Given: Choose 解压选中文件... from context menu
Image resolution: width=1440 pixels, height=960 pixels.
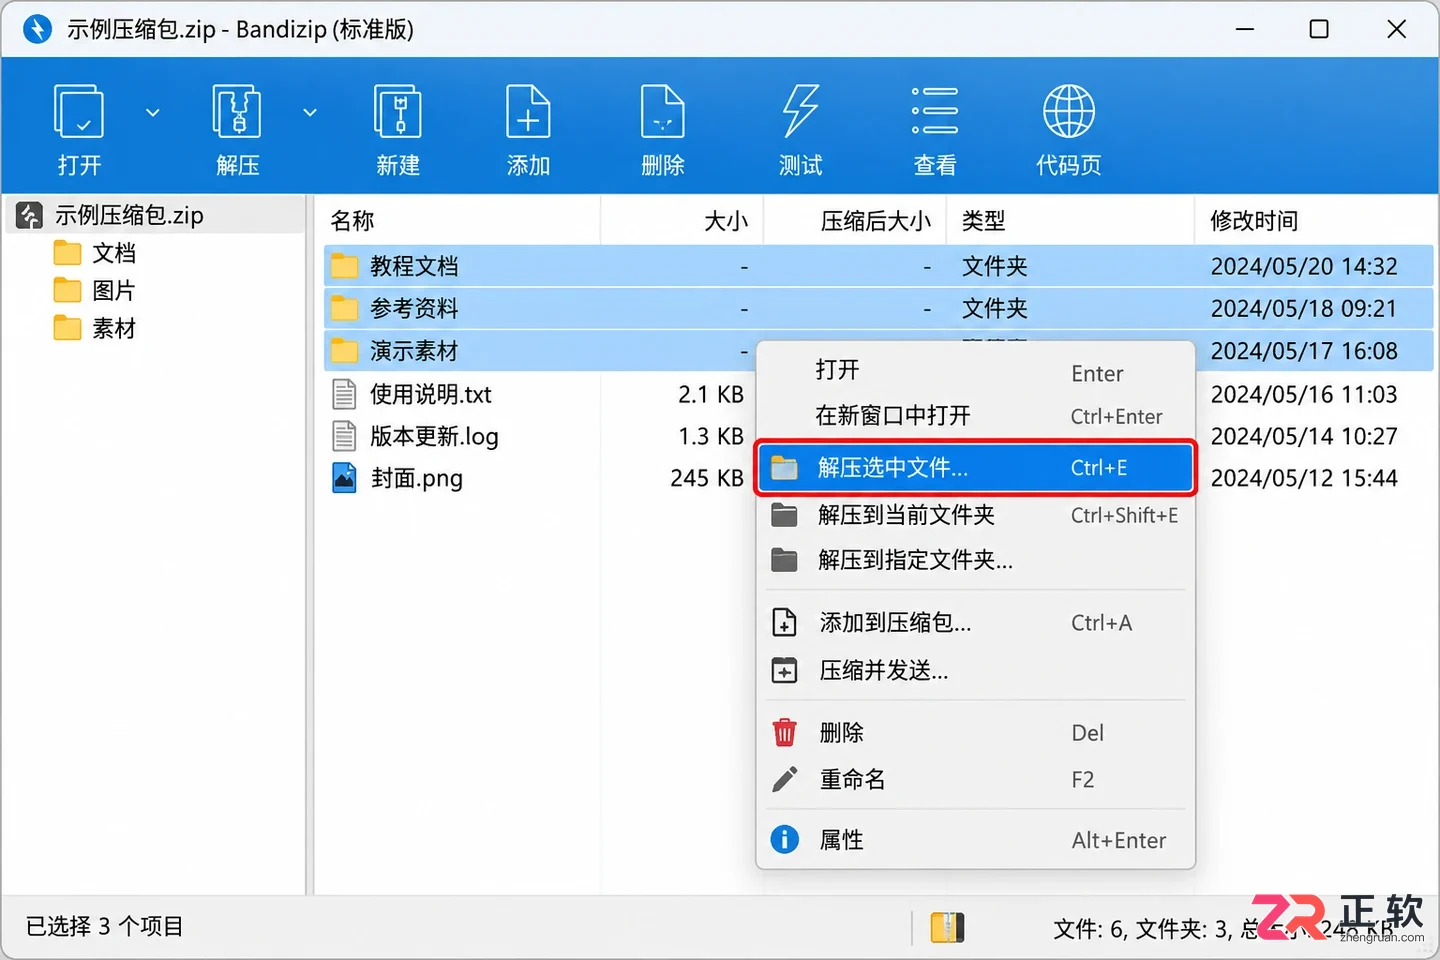Looking at the screenshot, I should [x=975, y=467].
